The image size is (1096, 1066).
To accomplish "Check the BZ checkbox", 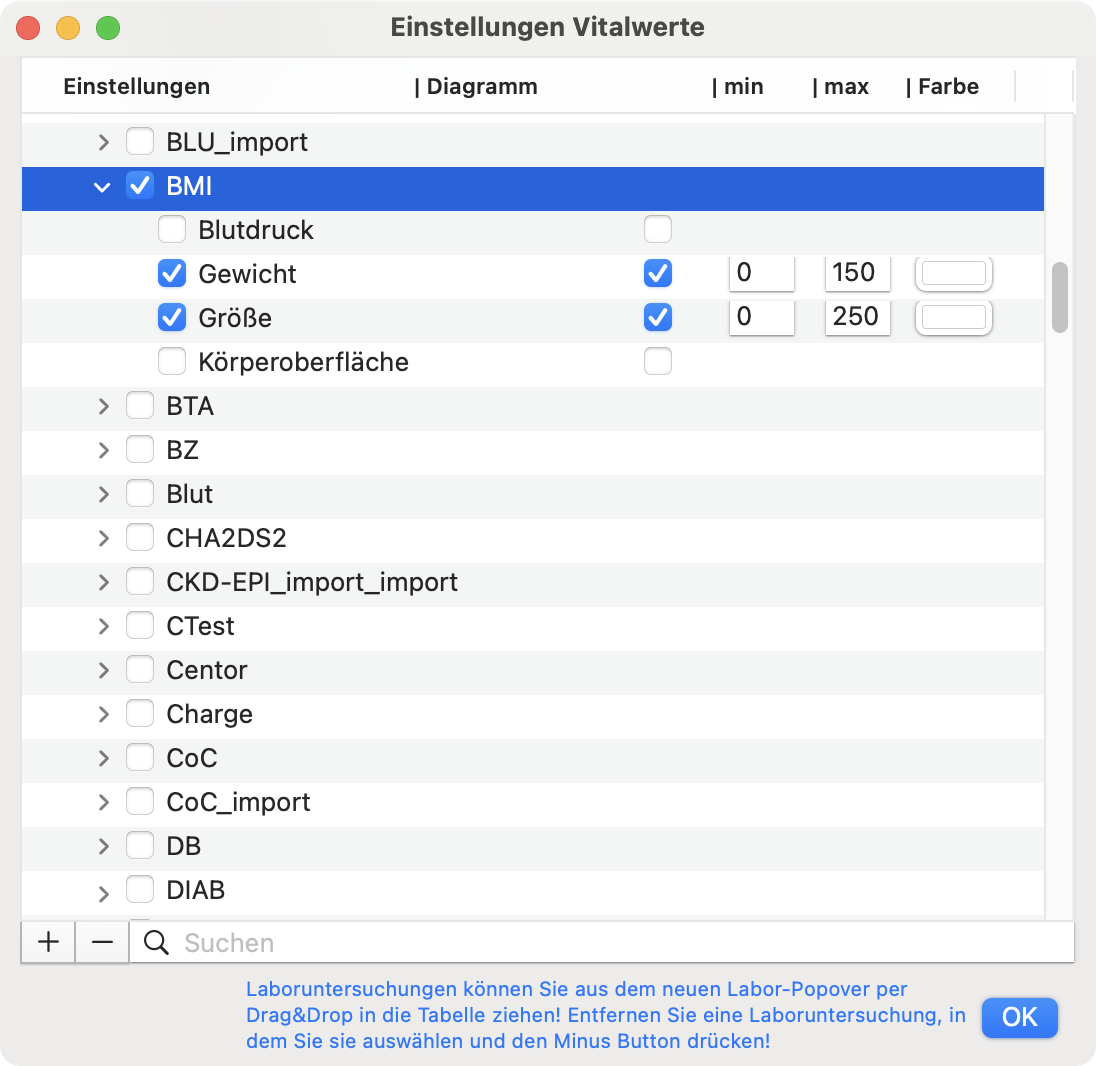I will [140, 449].
